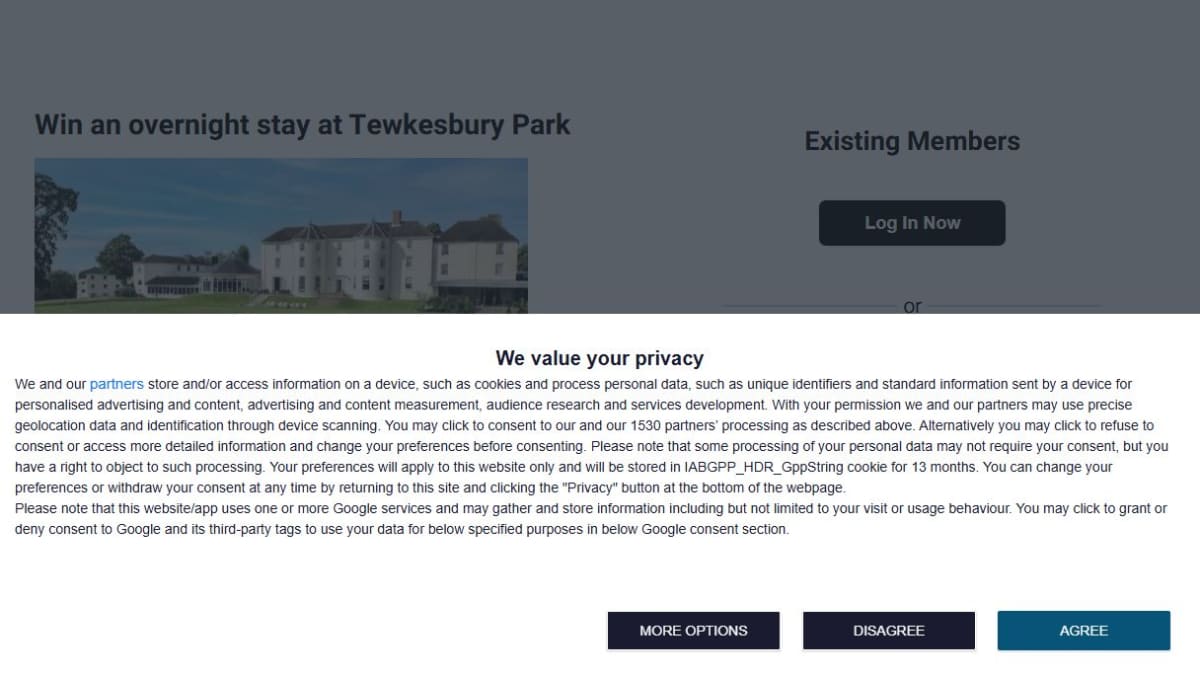Click the quoted "Privacy" word in notice
Viewport: 1200px width, 675px height.
tap(594, 488)
